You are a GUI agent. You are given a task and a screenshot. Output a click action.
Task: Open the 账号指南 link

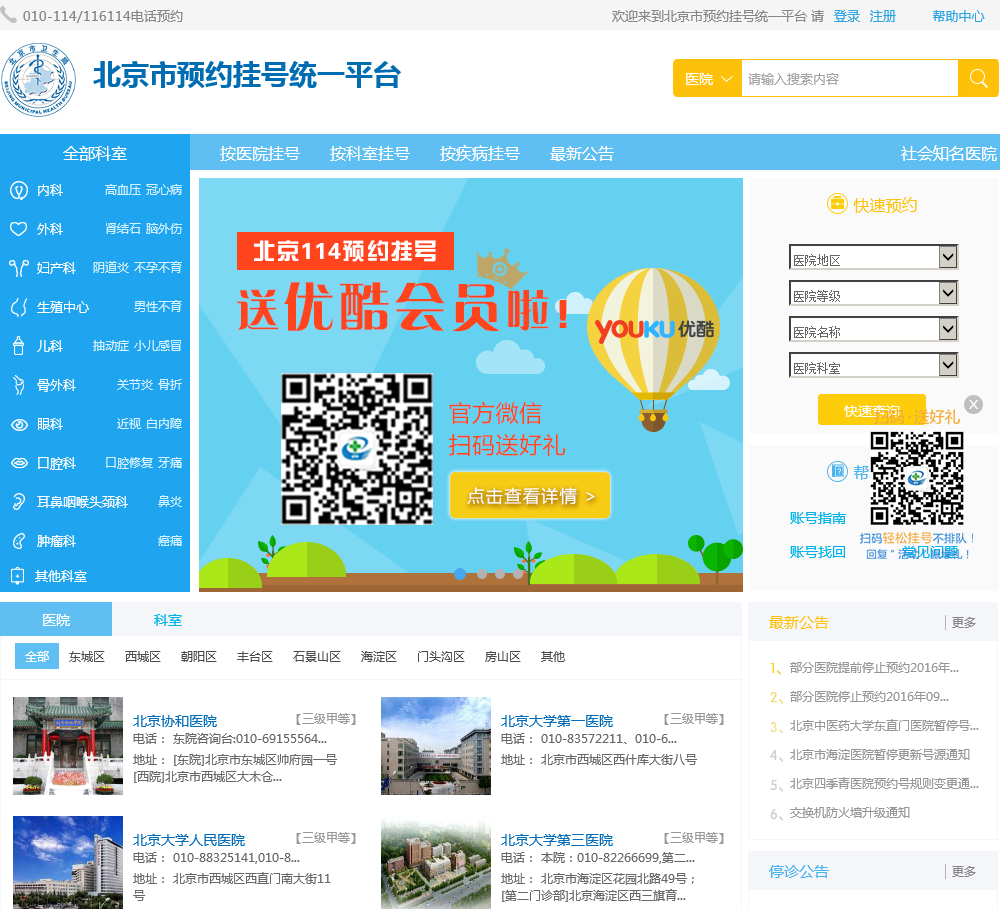tap(818, 517)
